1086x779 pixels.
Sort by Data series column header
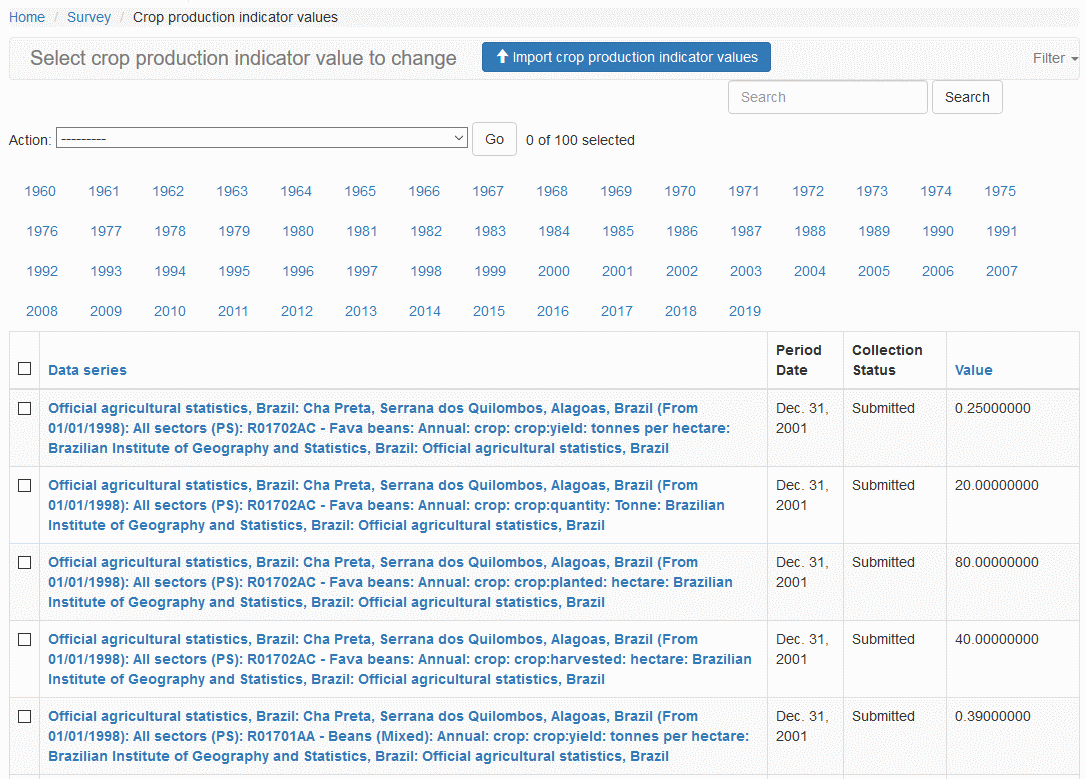(87, 370)
